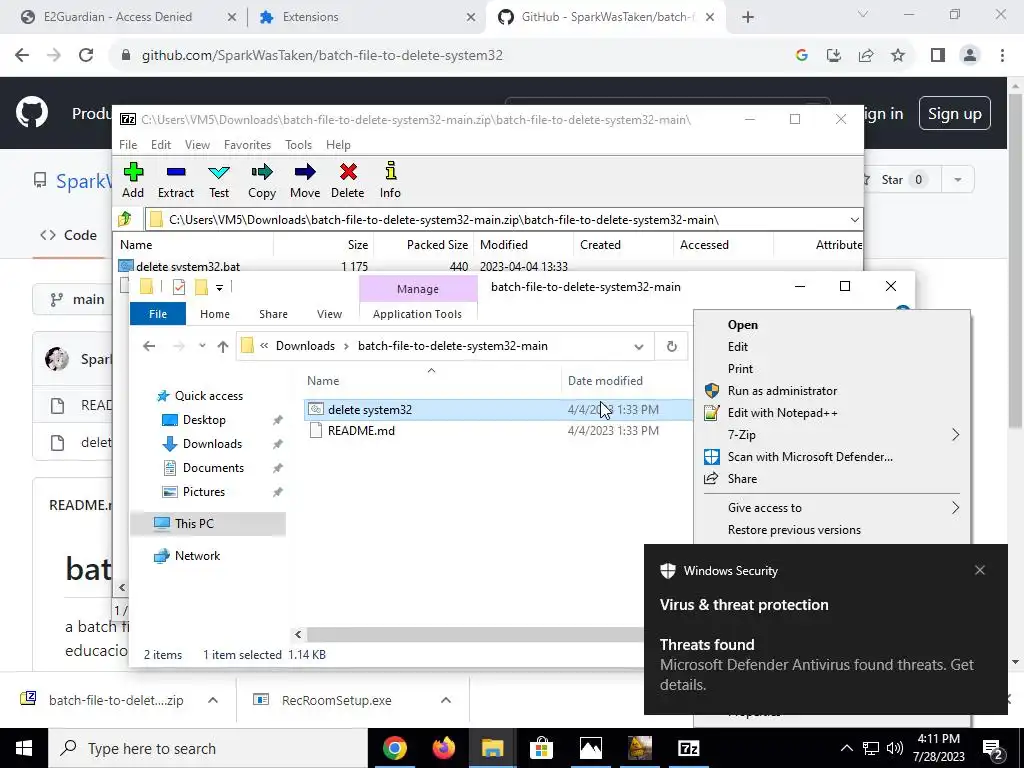Open the Windows Start menu
1024x768 pixels.
click(x=24, y=748)
